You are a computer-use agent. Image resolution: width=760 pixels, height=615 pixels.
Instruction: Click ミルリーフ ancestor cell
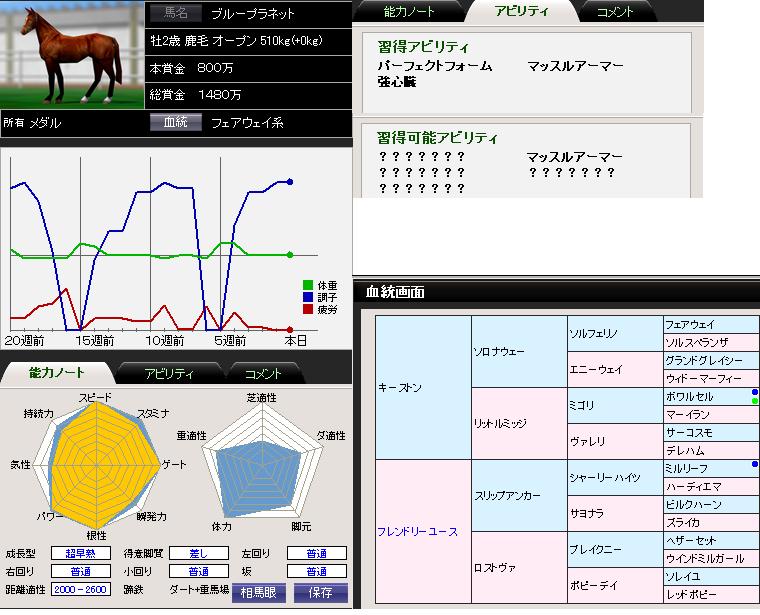point(711,469)
